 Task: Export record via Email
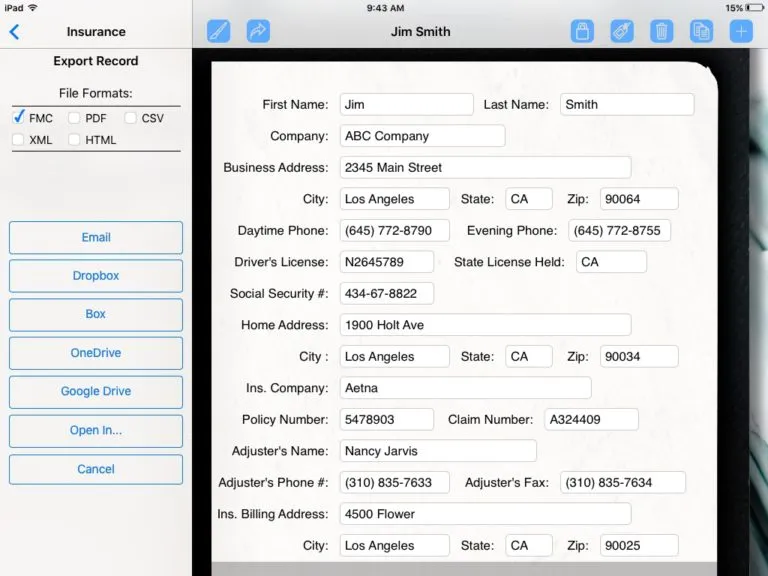click(96, 238)
